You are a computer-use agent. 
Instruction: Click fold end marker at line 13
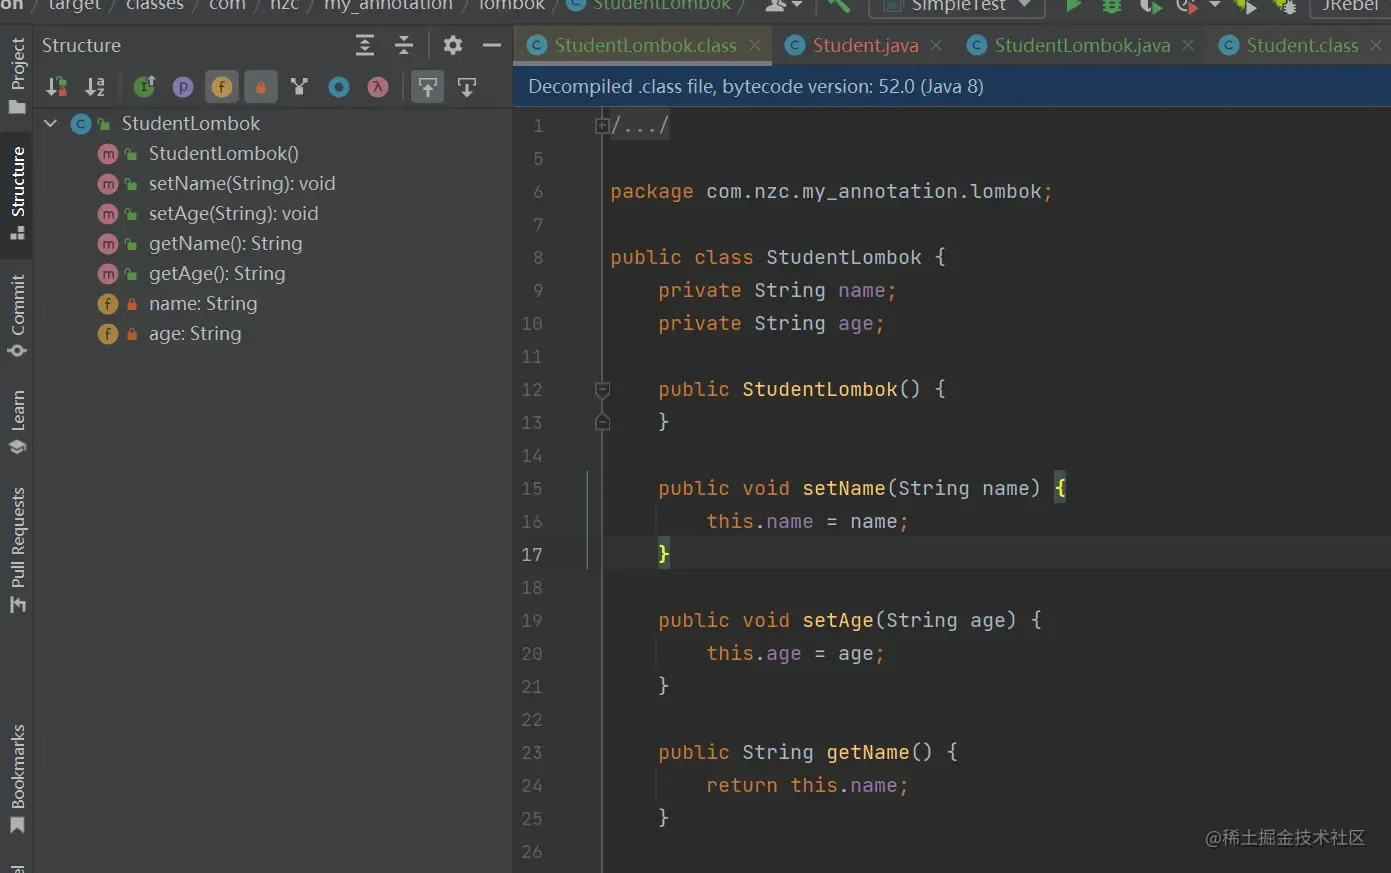click(602, 422)
